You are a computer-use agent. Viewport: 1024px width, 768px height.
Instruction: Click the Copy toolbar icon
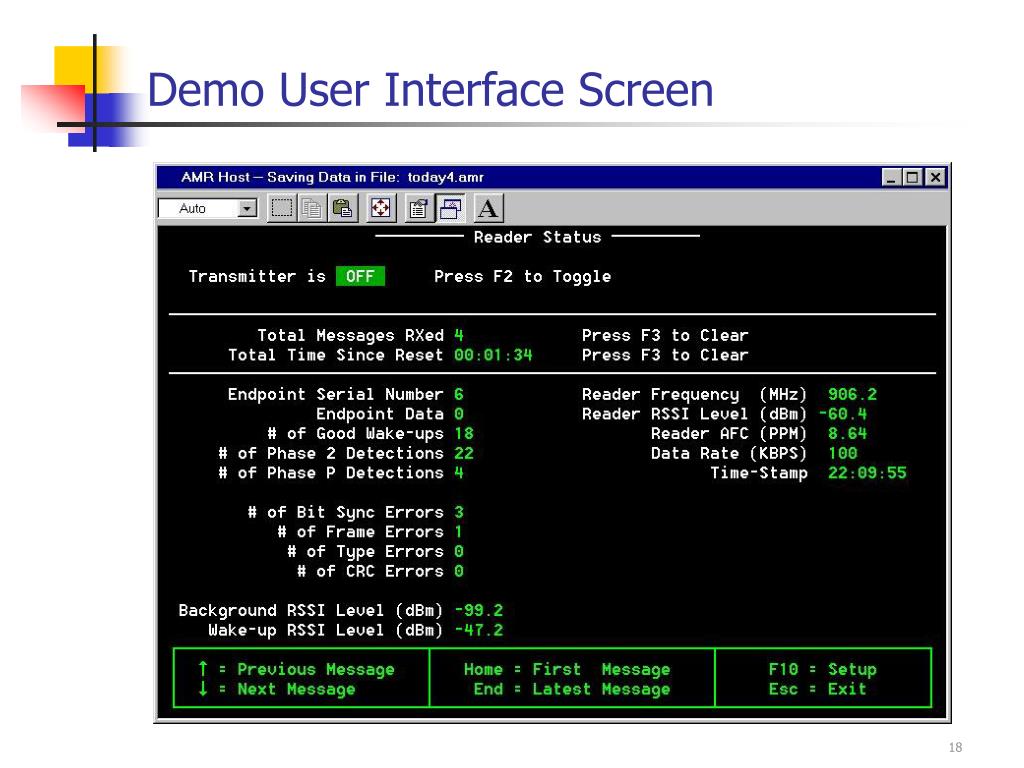click(312, 208)
